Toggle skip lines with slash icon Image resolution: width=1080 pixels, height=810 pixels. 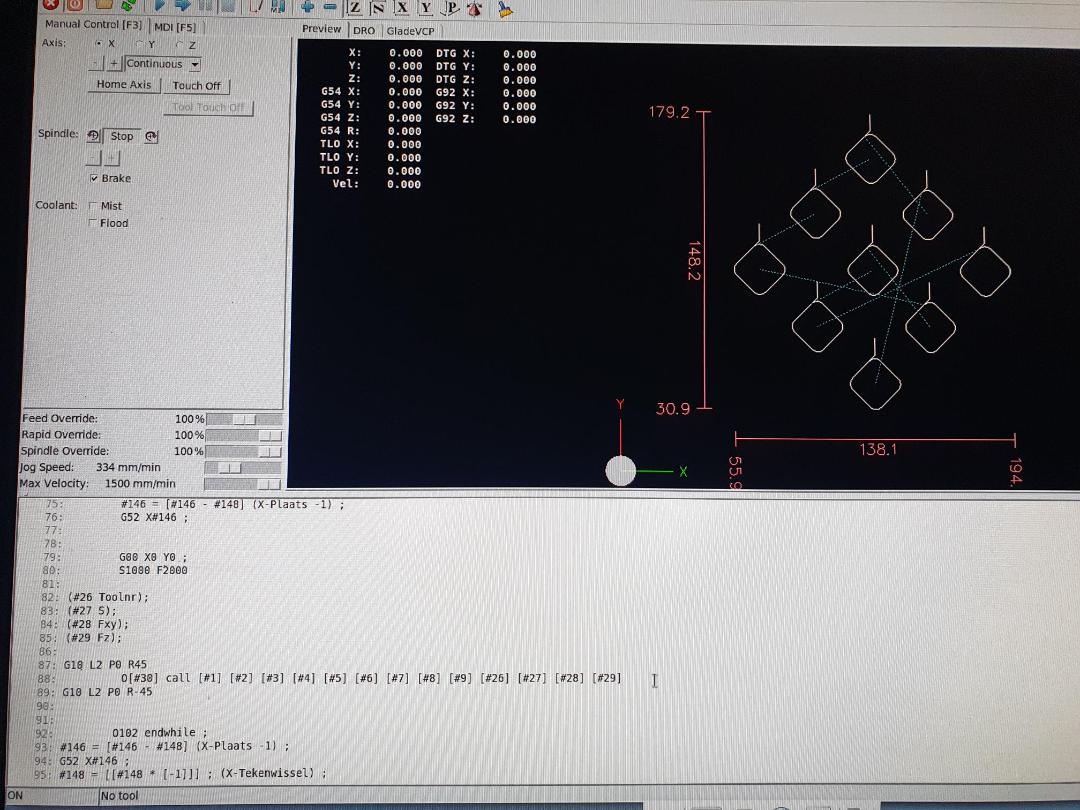(x=256, y=6)
